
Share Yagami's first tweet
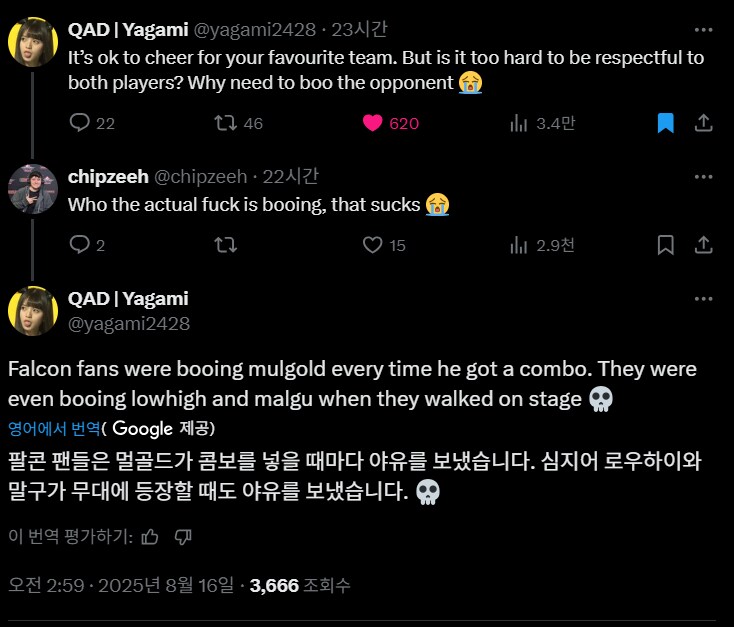703,123
